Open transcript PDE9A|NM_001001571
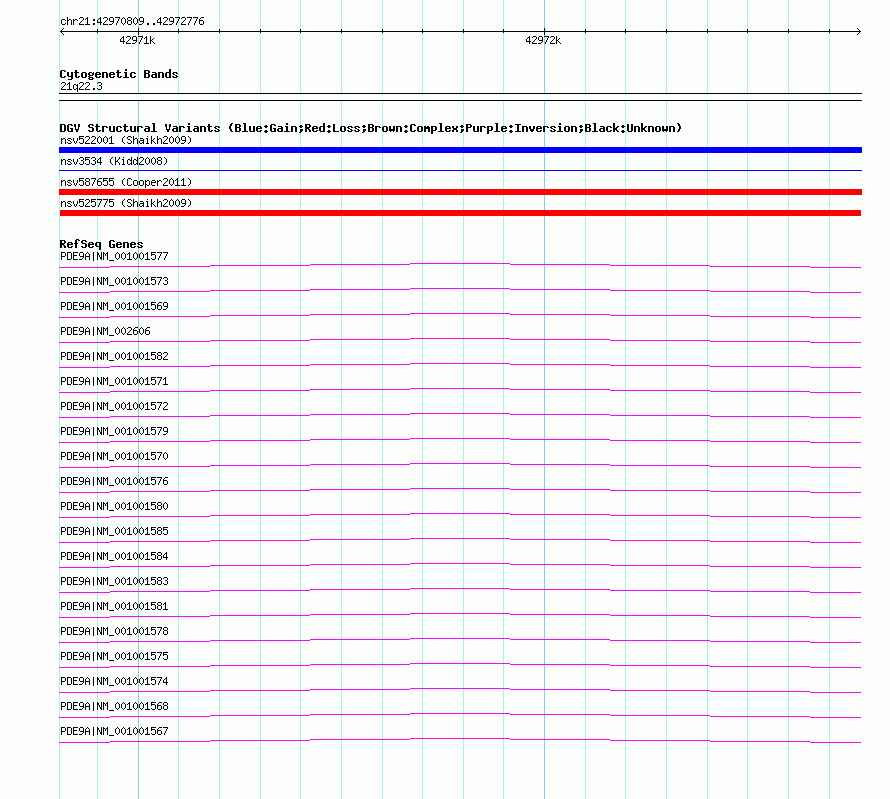This screenshot has height=799, width=890. [x=114, y=381]
